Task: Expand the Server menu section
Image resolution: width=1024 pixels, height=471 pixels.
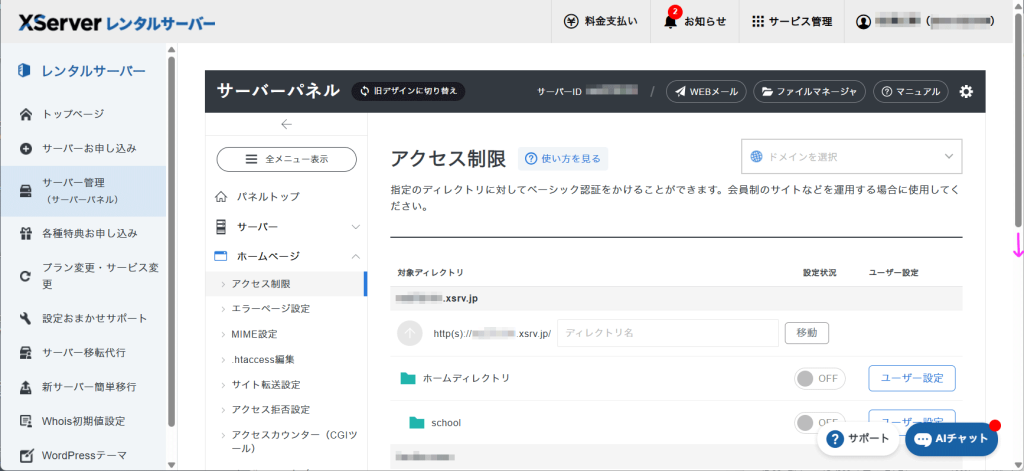Action: coord(286,227)
